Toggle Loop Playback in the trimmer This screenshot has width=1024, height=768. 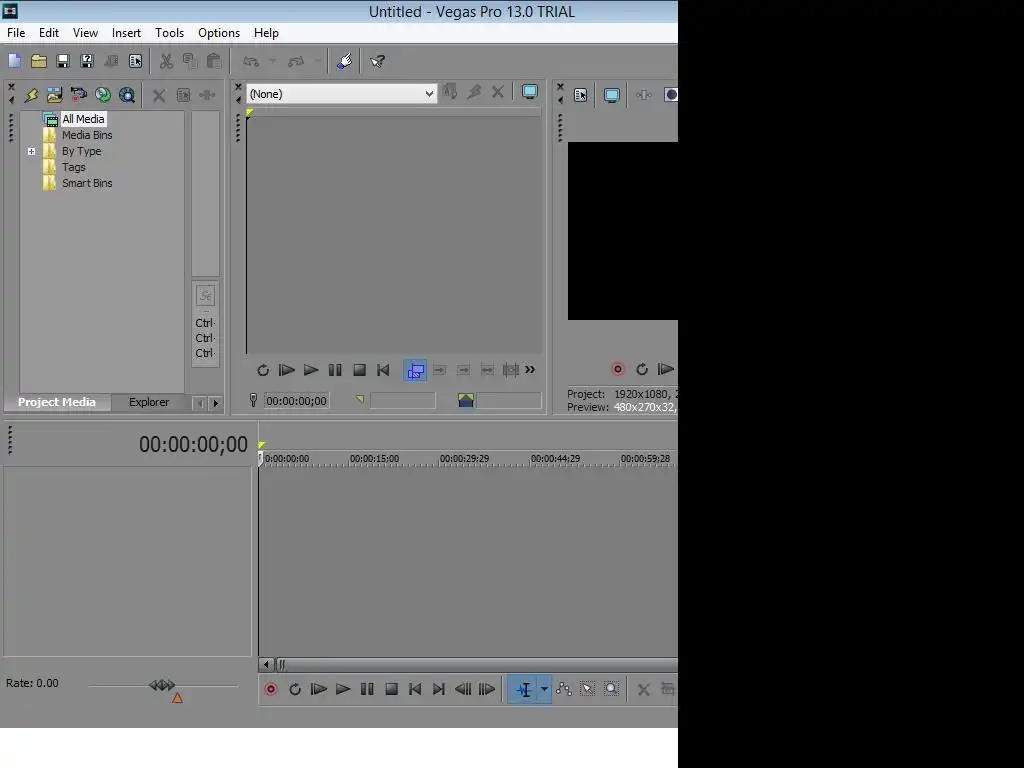tap(263, 370)
